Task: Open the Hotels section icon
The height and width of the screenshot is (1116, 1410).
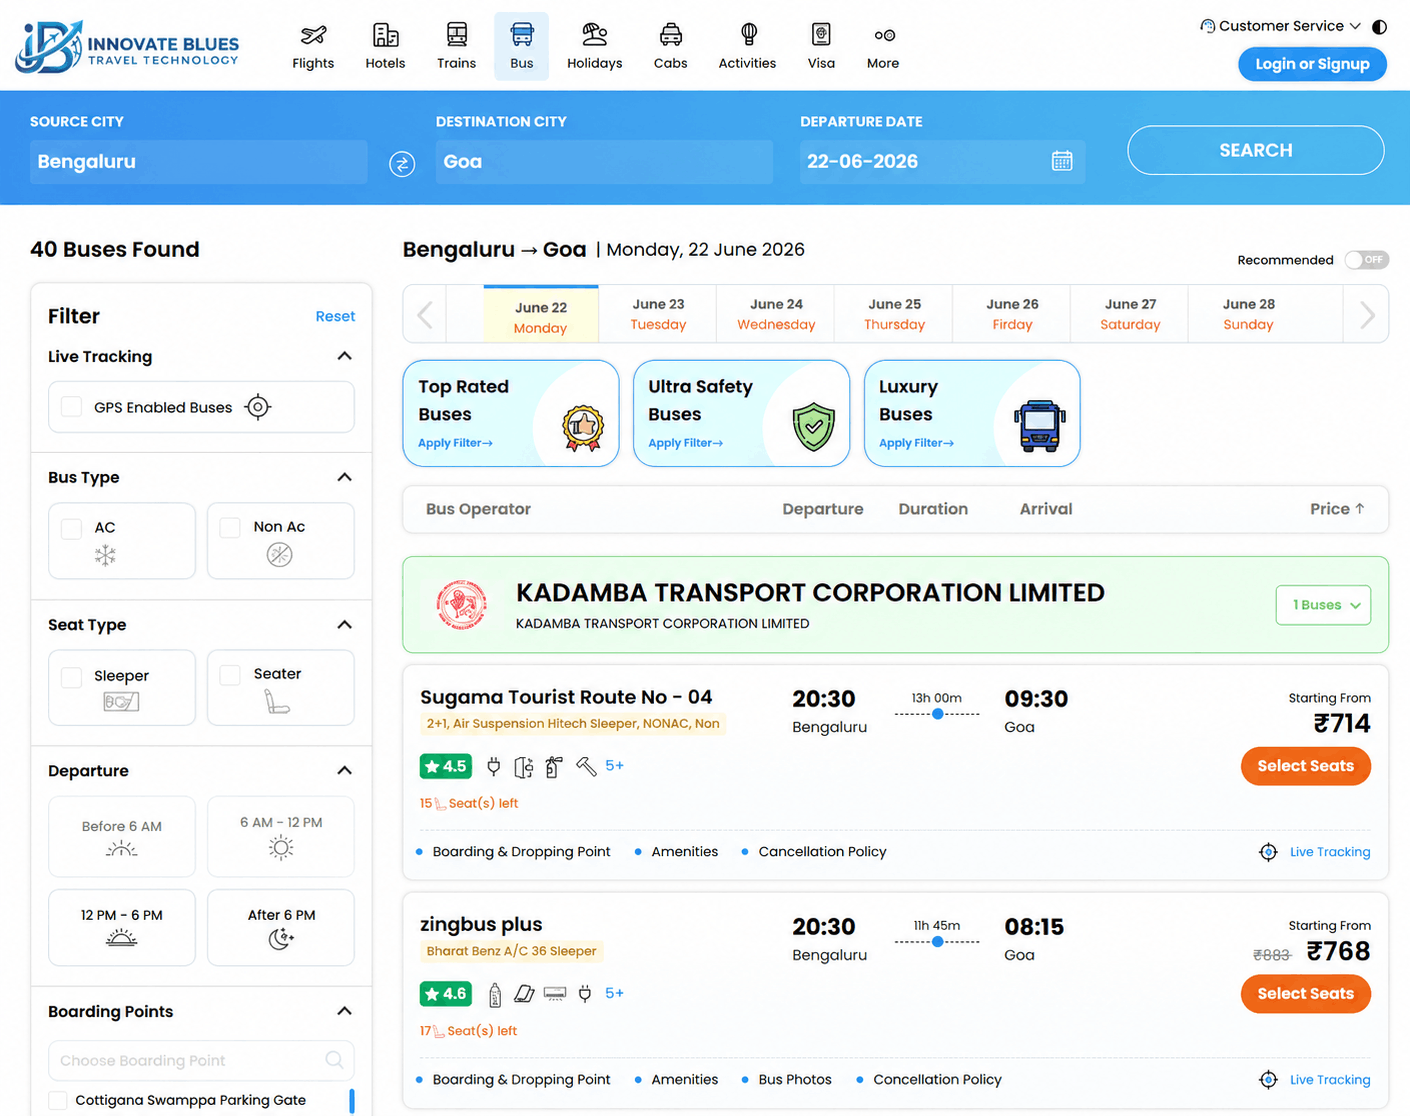Action: pos(385,35)
